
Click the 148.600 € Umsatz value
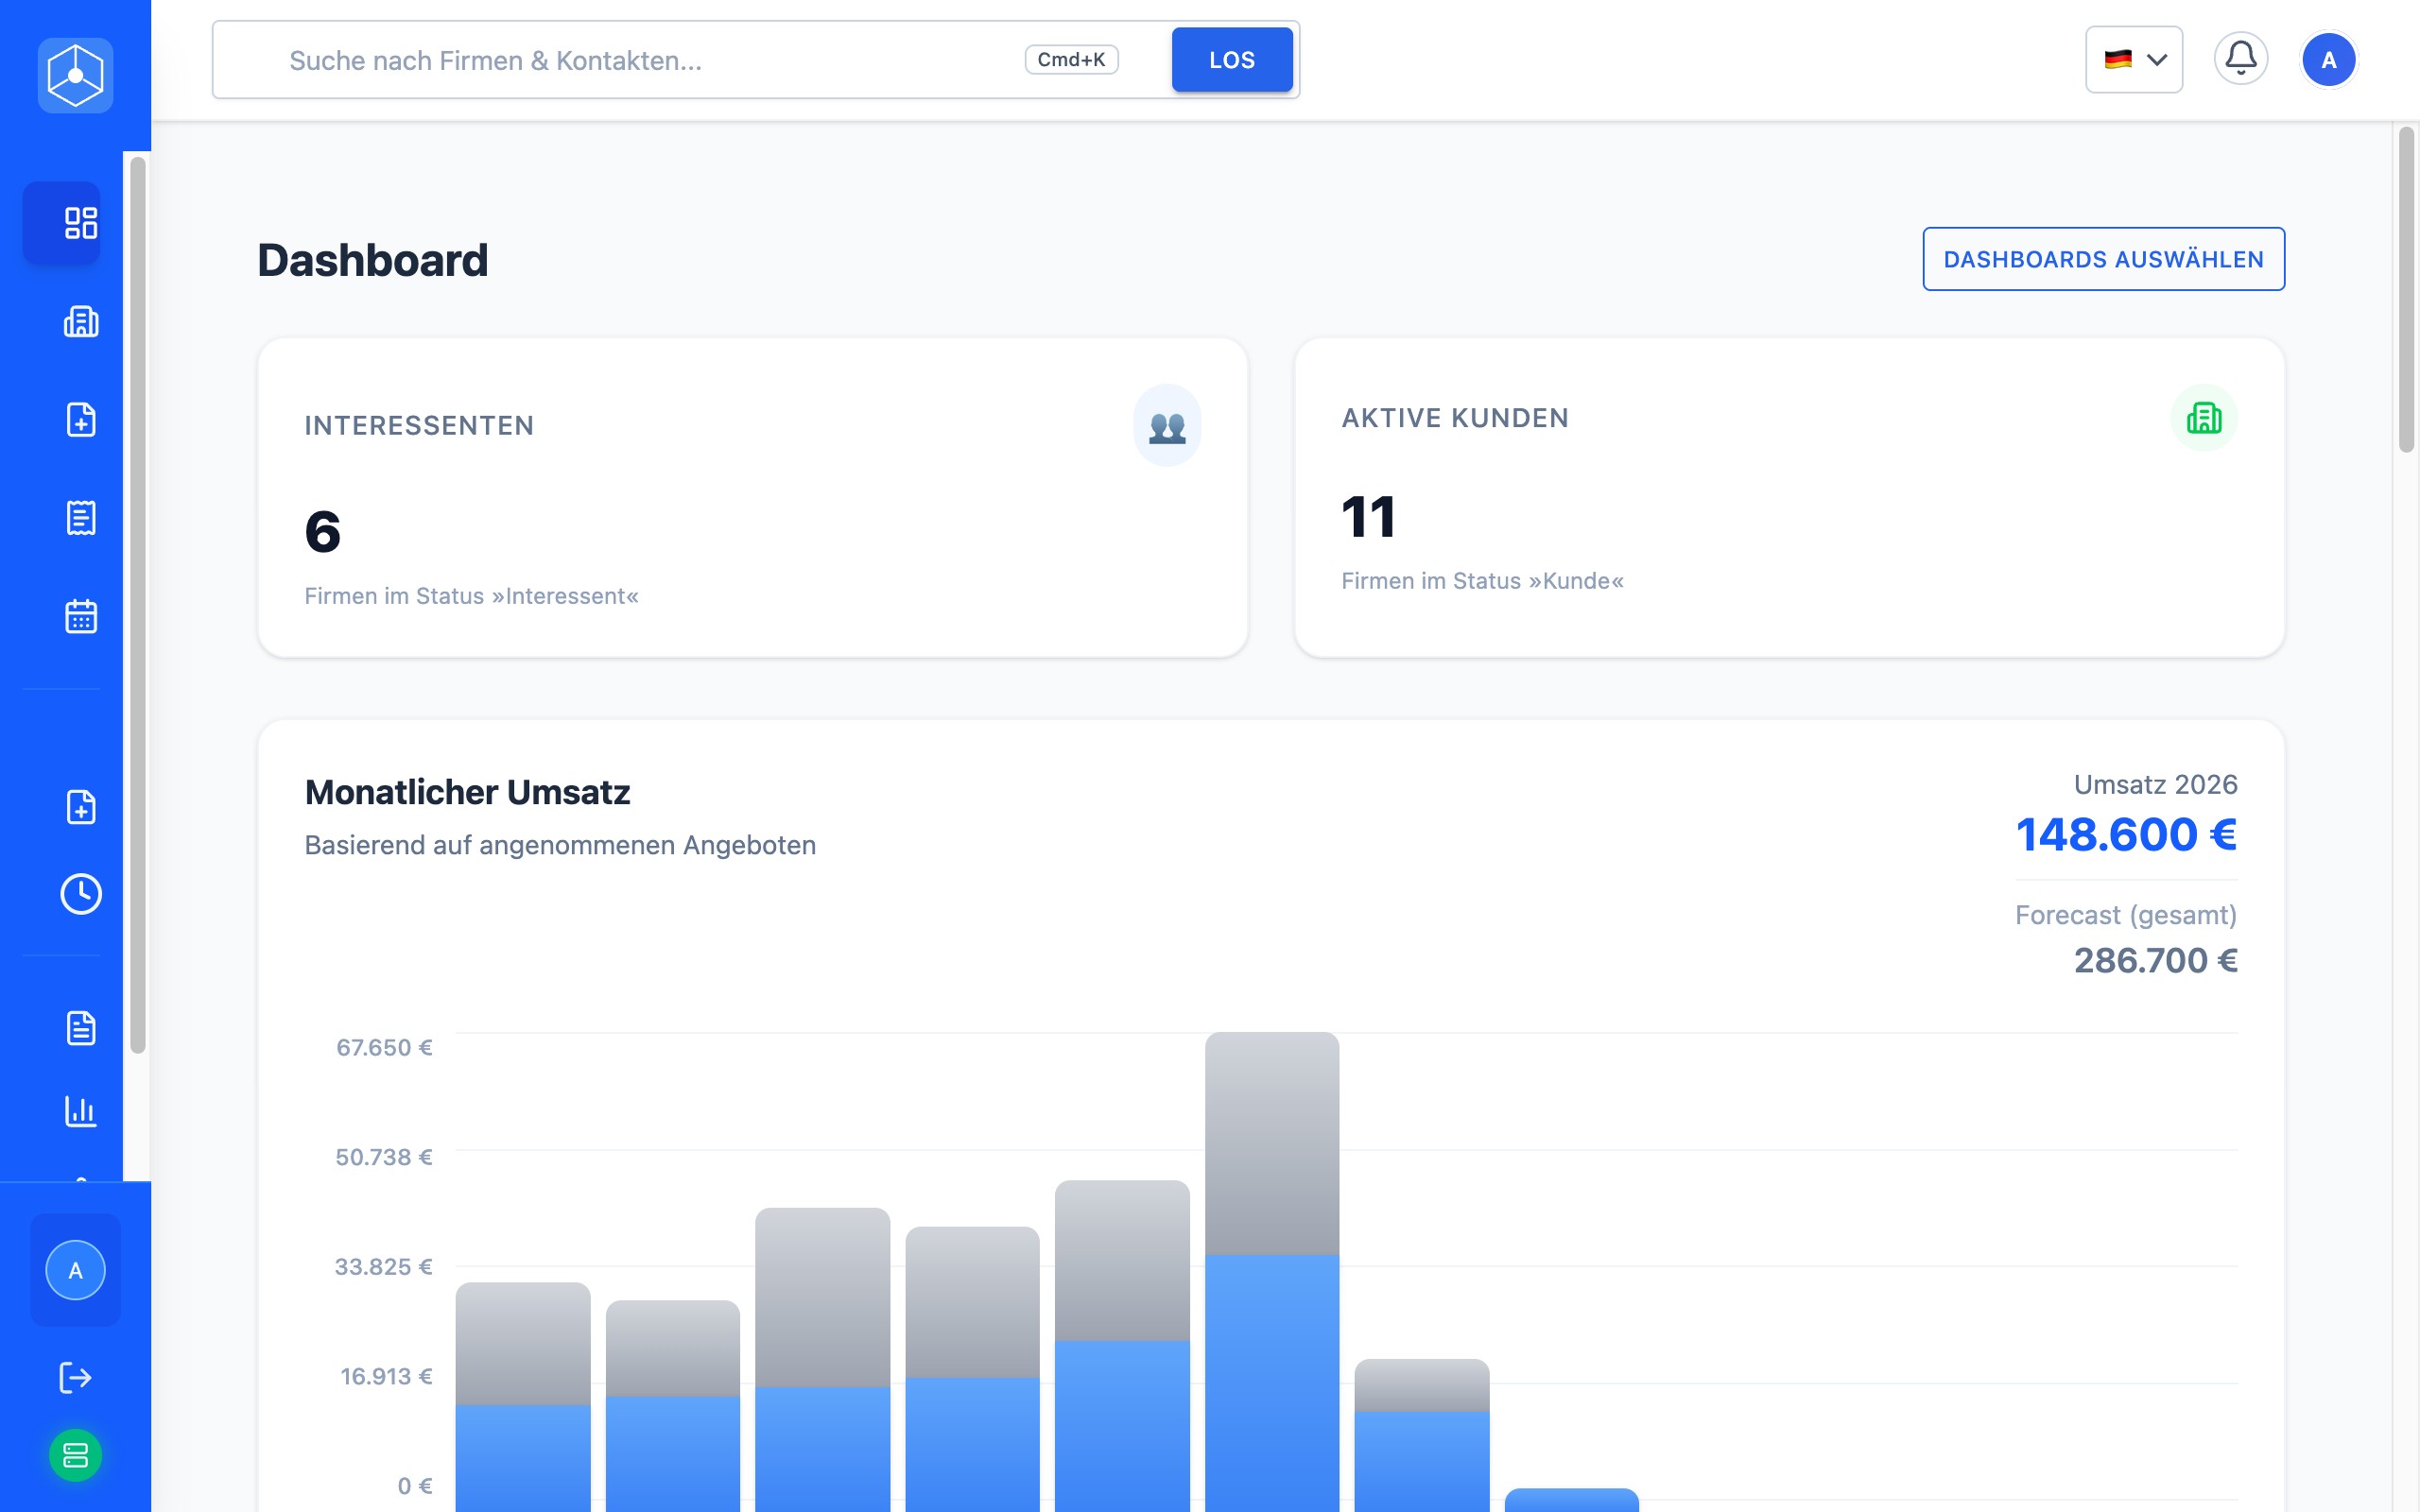[x=2126, y=834]
